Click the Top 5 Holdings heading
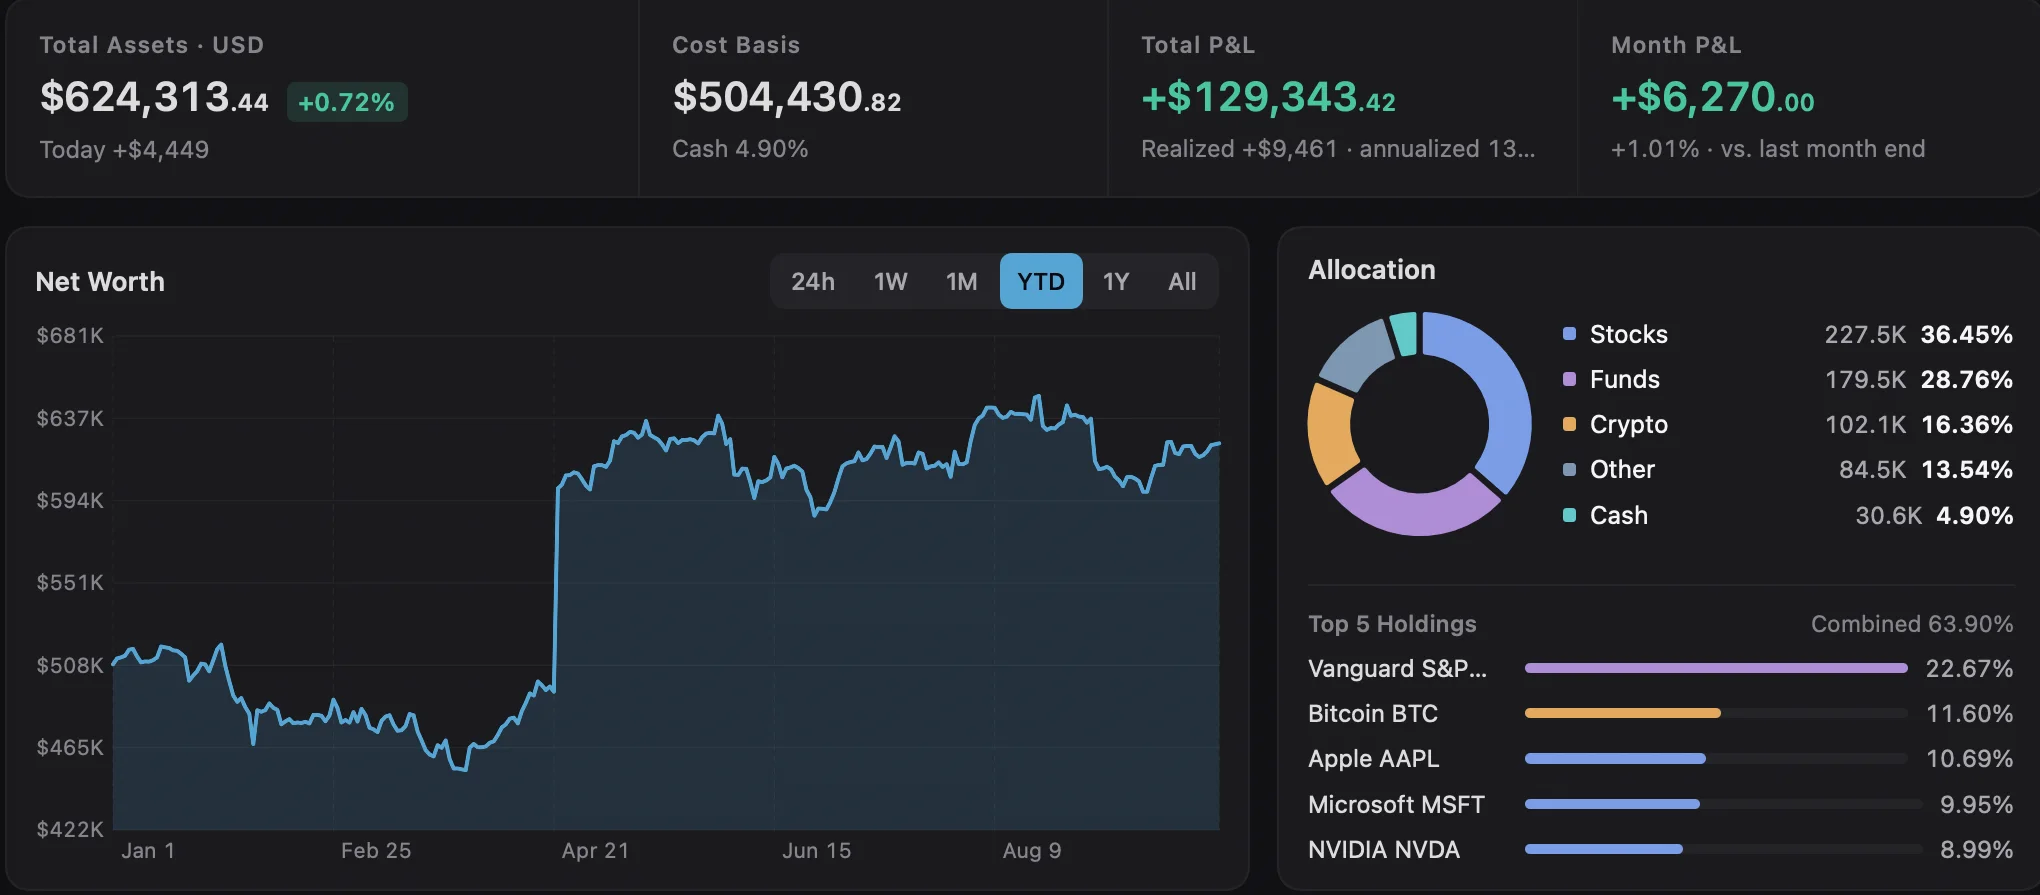 click(1392, 624)
